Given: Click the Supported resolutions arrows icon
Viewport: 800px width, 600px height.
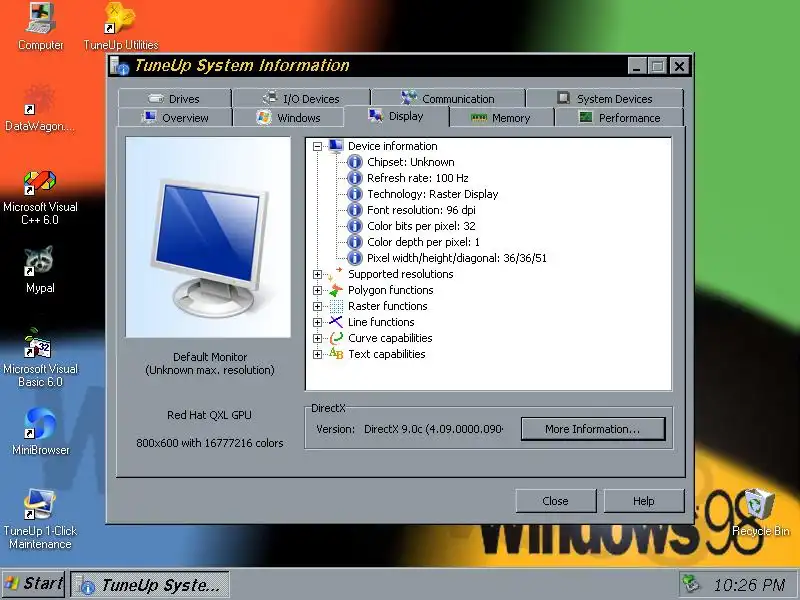Looking at the screenshot, I should click(x=336, y=274).
